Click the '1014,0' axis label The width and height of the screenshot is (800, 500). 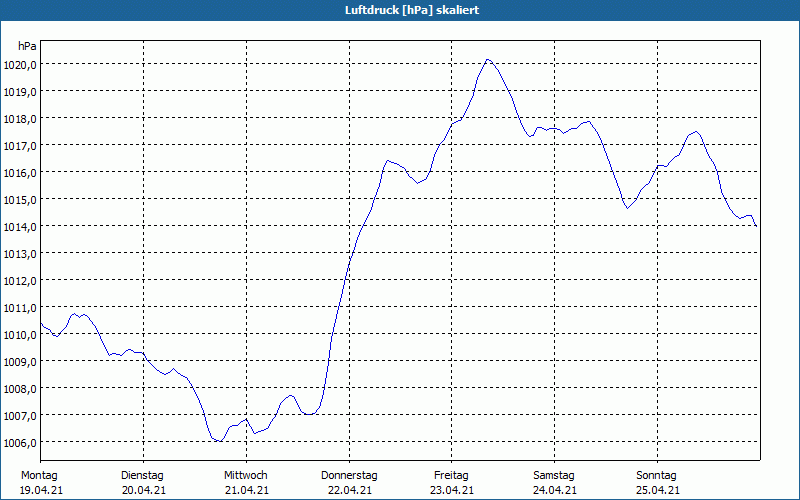coord(20,227)
